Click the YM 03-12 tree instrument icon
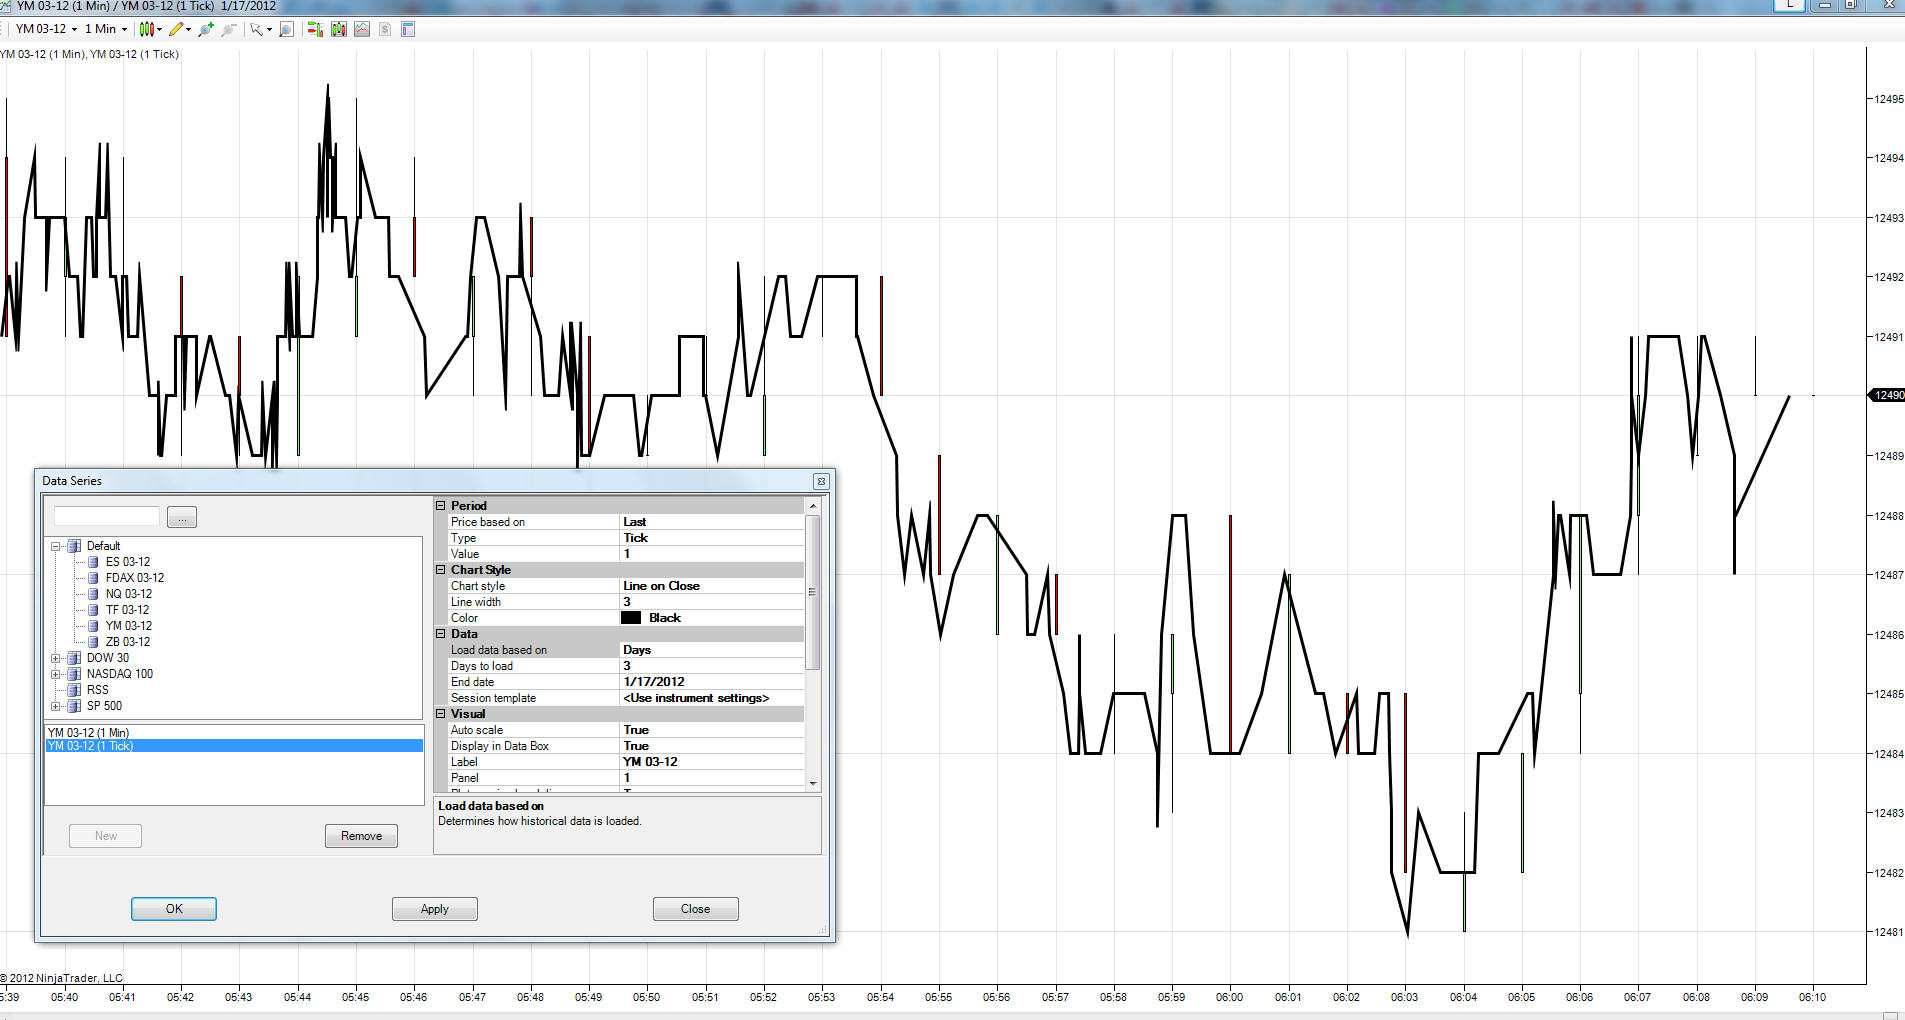The height and width of the screenshot is (1020, 1905). 93,626
